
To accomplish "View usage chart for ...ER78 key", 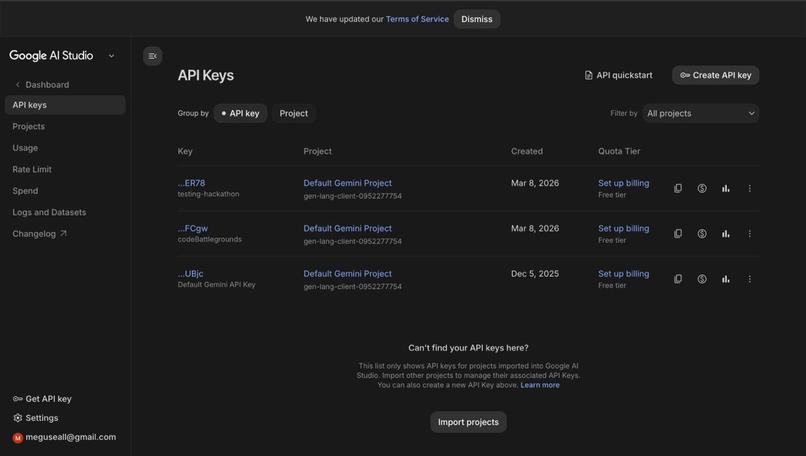I will pyautogui.click(x=725, y=188).
